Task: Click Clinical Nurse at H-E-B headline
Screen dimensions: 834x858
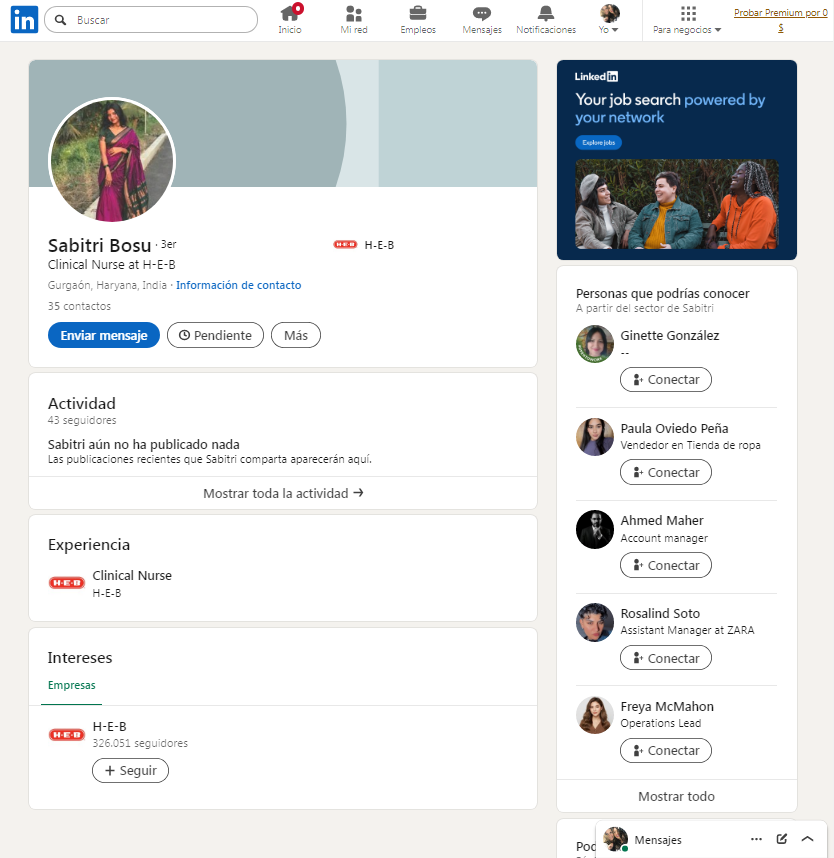Action: [x=112, y=265]
